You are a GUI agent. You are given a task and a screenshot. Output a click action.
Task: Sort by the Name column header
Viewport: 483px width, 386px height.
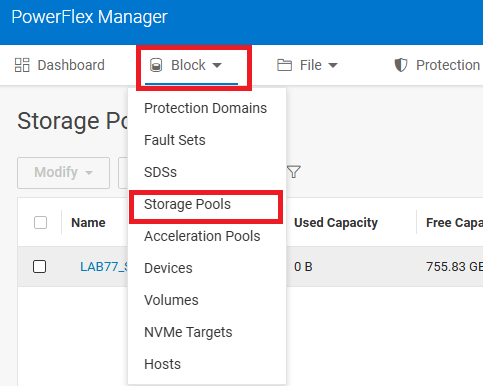pyautogui.click(x=88, y=222)
